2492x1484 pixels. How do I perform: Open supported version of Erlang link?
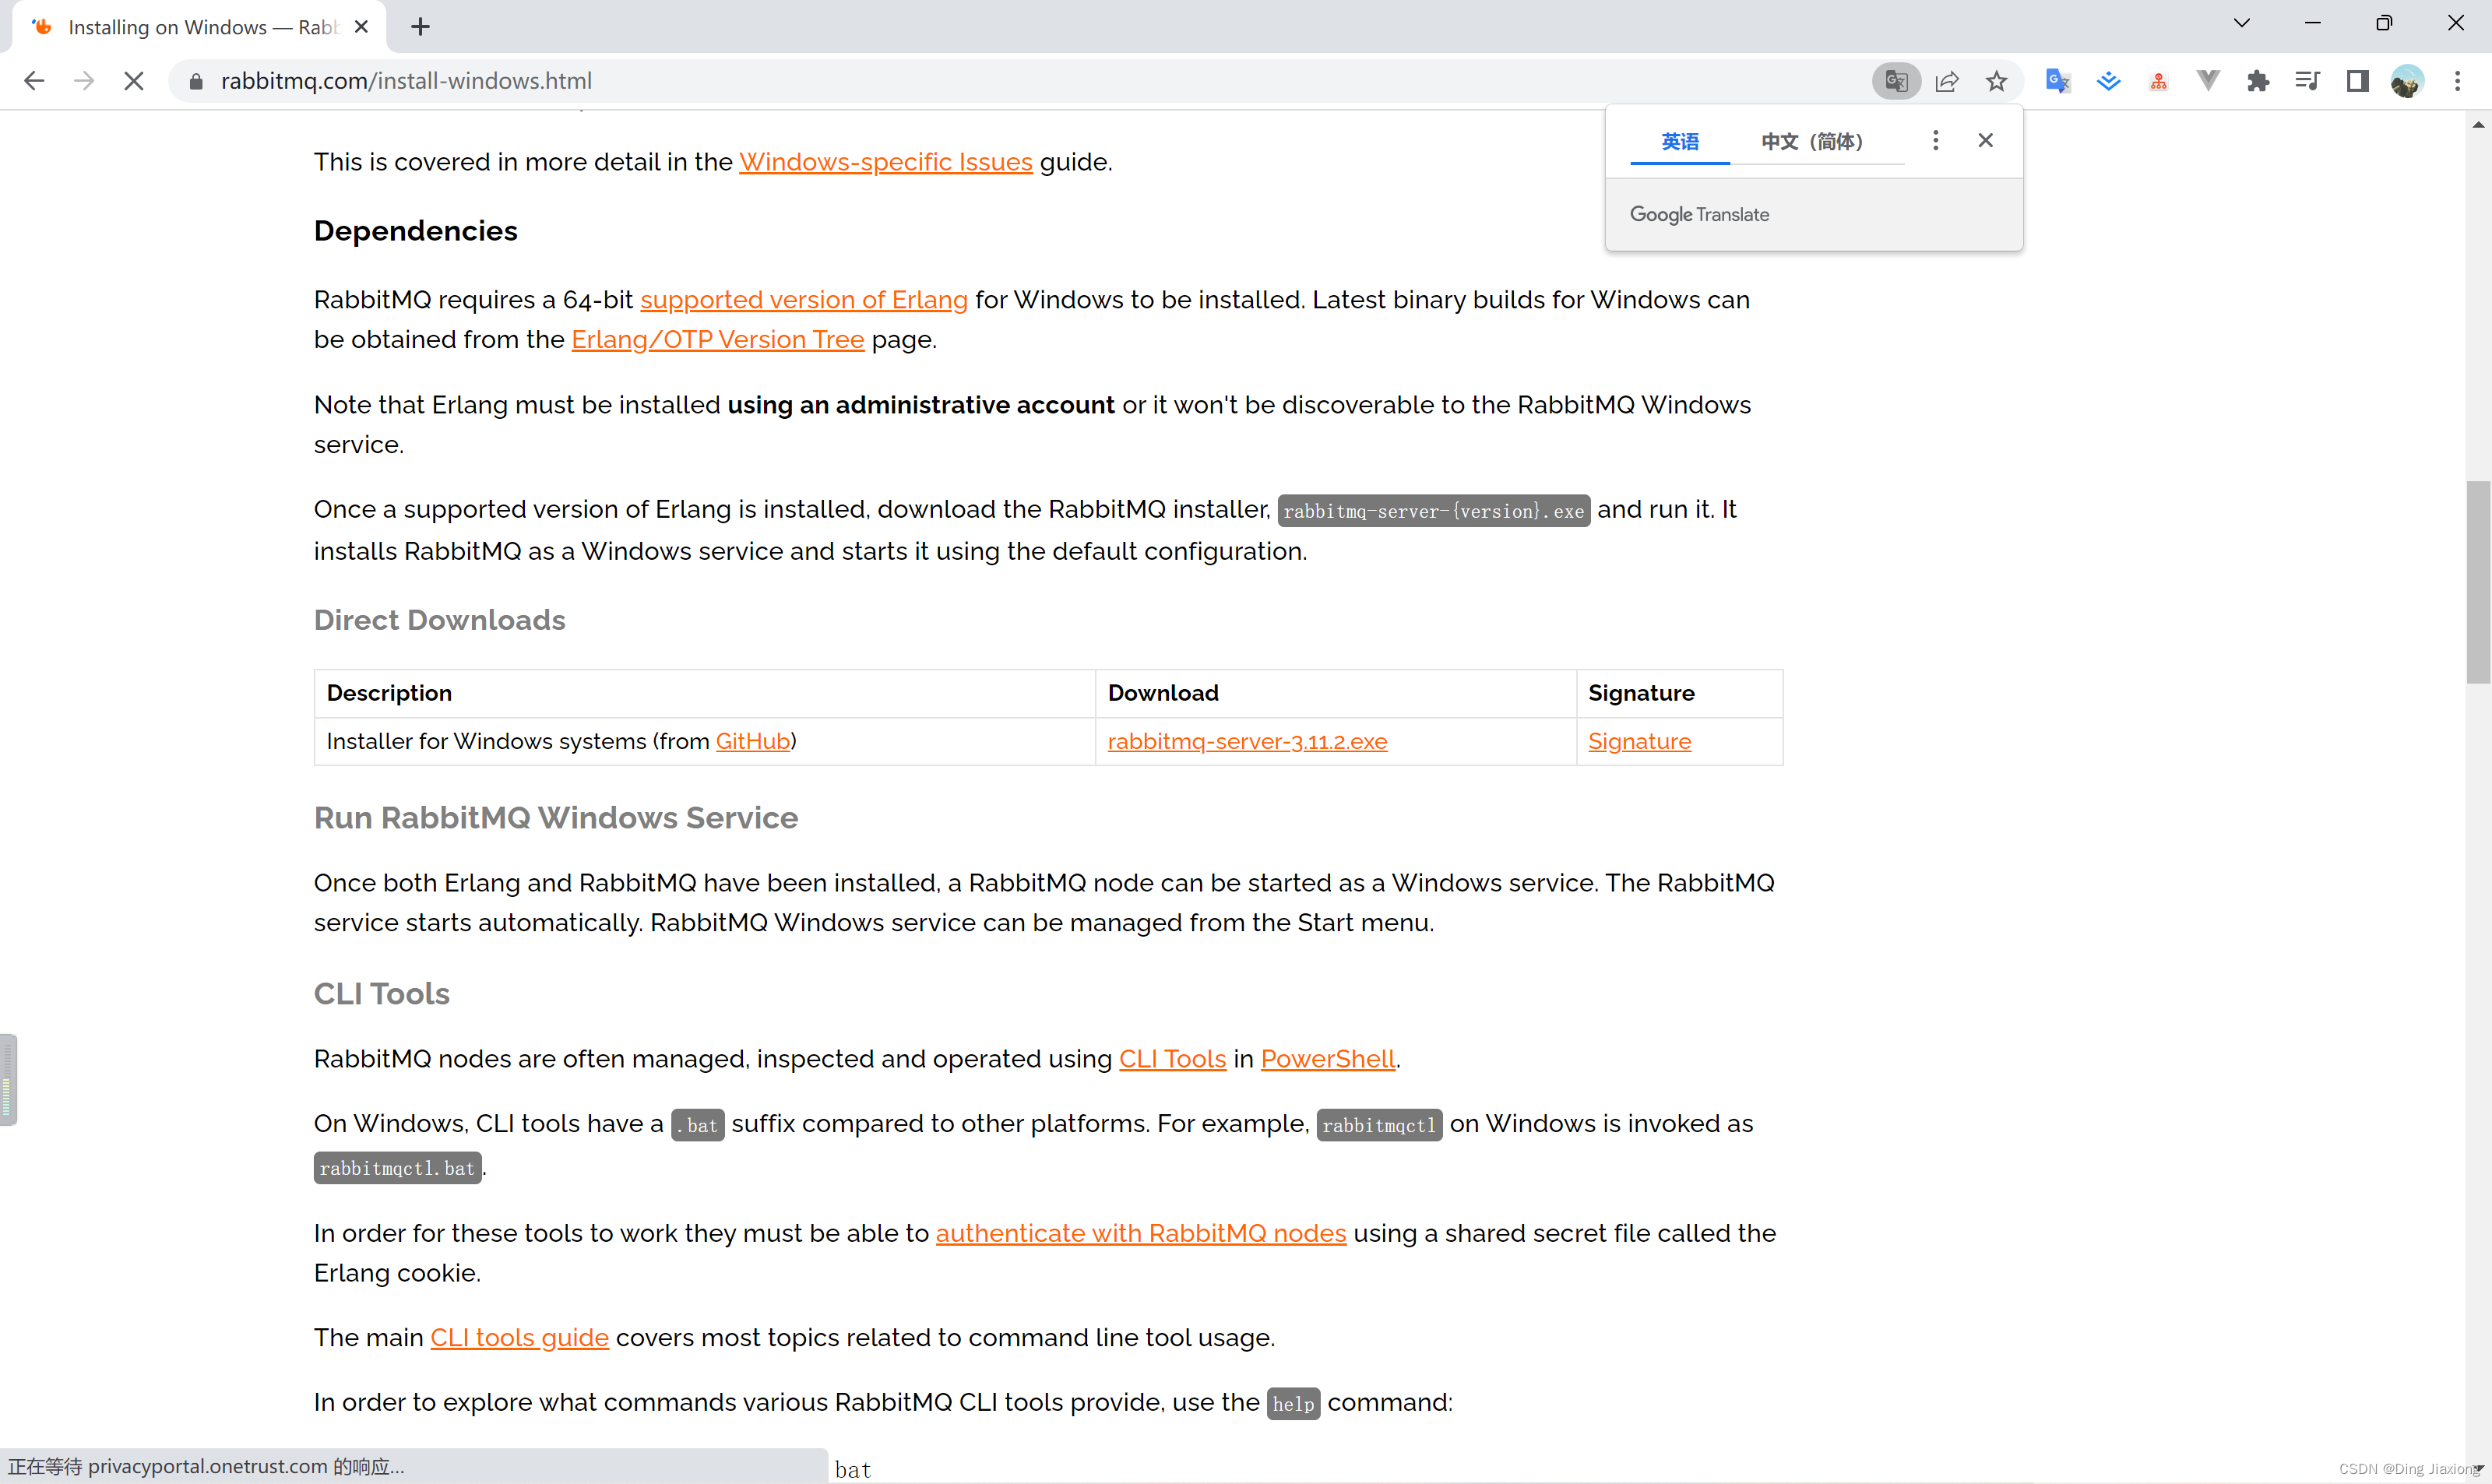tap(803, 300)
